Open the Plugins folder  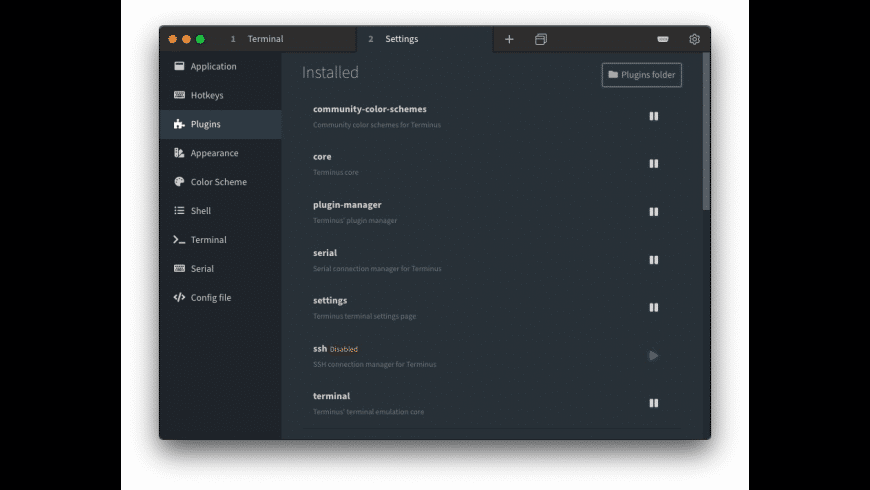coord(641,75)
